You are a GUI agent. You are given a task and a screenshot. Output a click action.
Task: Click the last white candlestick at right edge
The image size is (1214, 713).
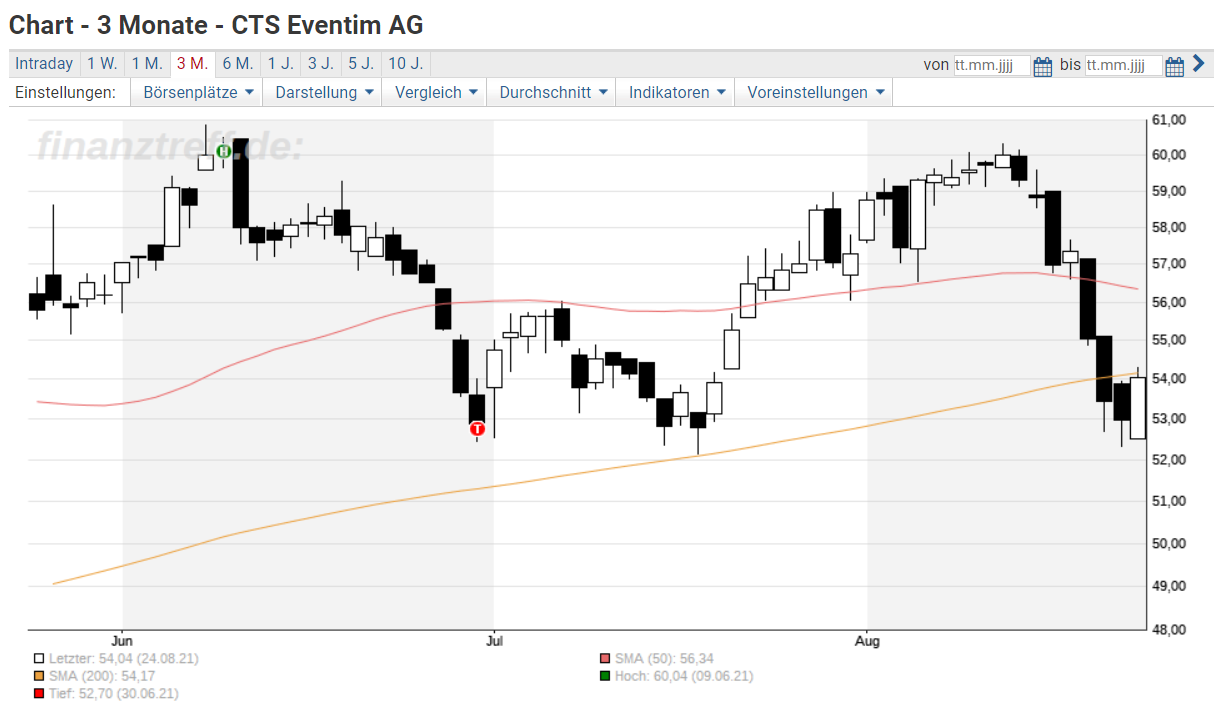tap(1138, 408)
